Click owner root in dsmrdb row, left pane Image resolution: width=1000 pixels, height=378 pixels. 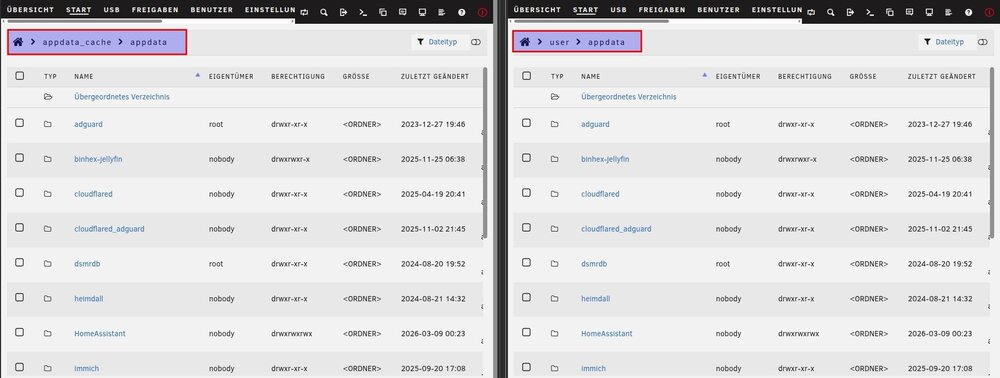(x=216, y=264)
